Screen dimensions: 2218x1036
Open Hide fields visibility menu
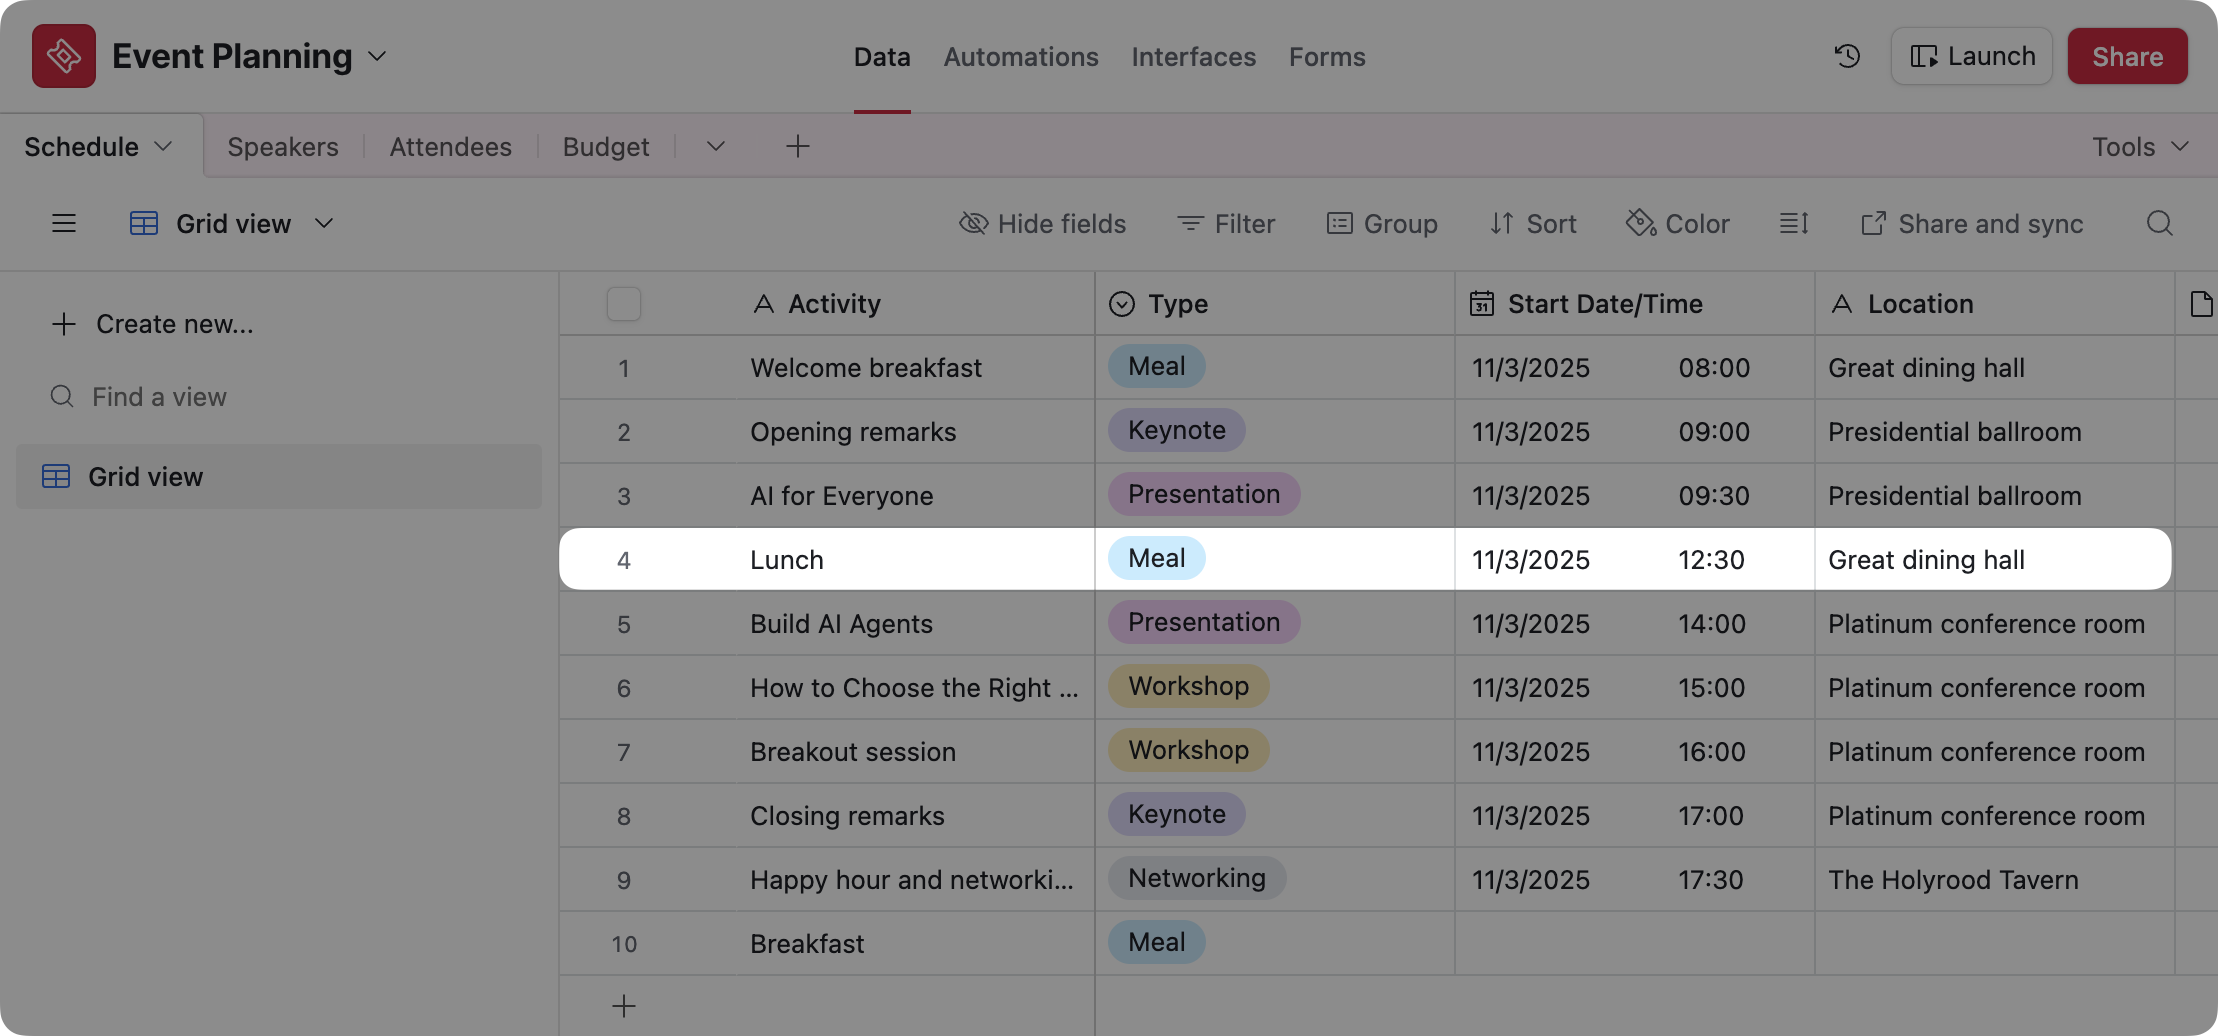[x=1043, y=223]
